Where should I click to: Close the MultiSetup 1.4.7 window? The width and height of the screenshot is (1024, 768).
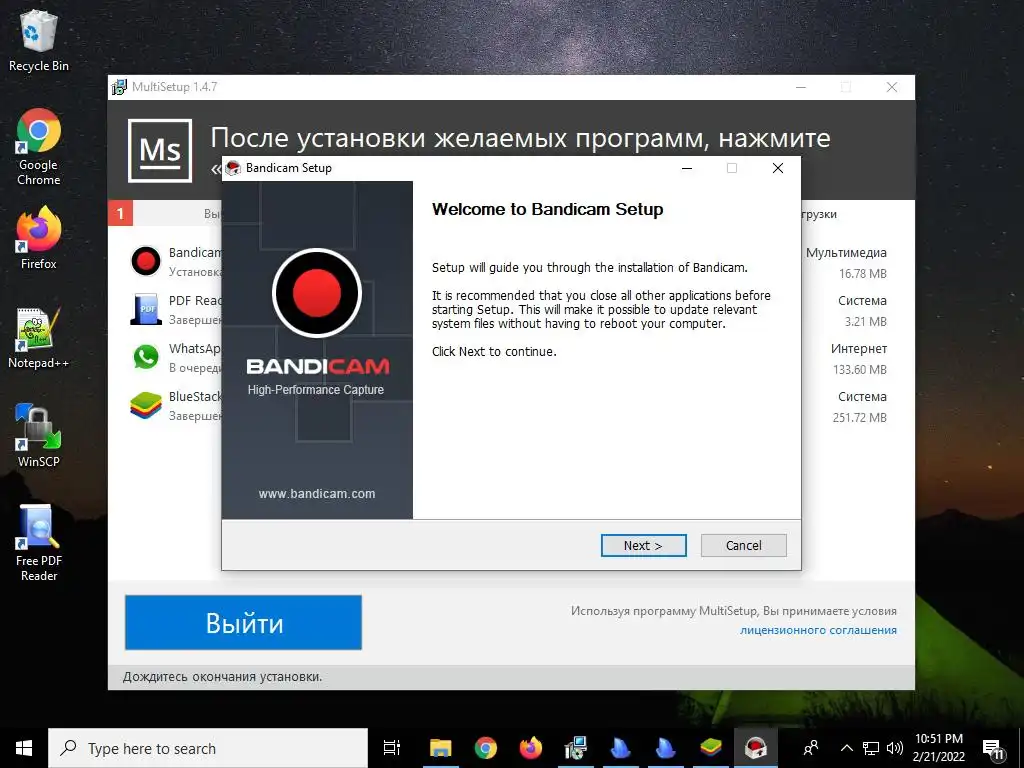[892, 87]
